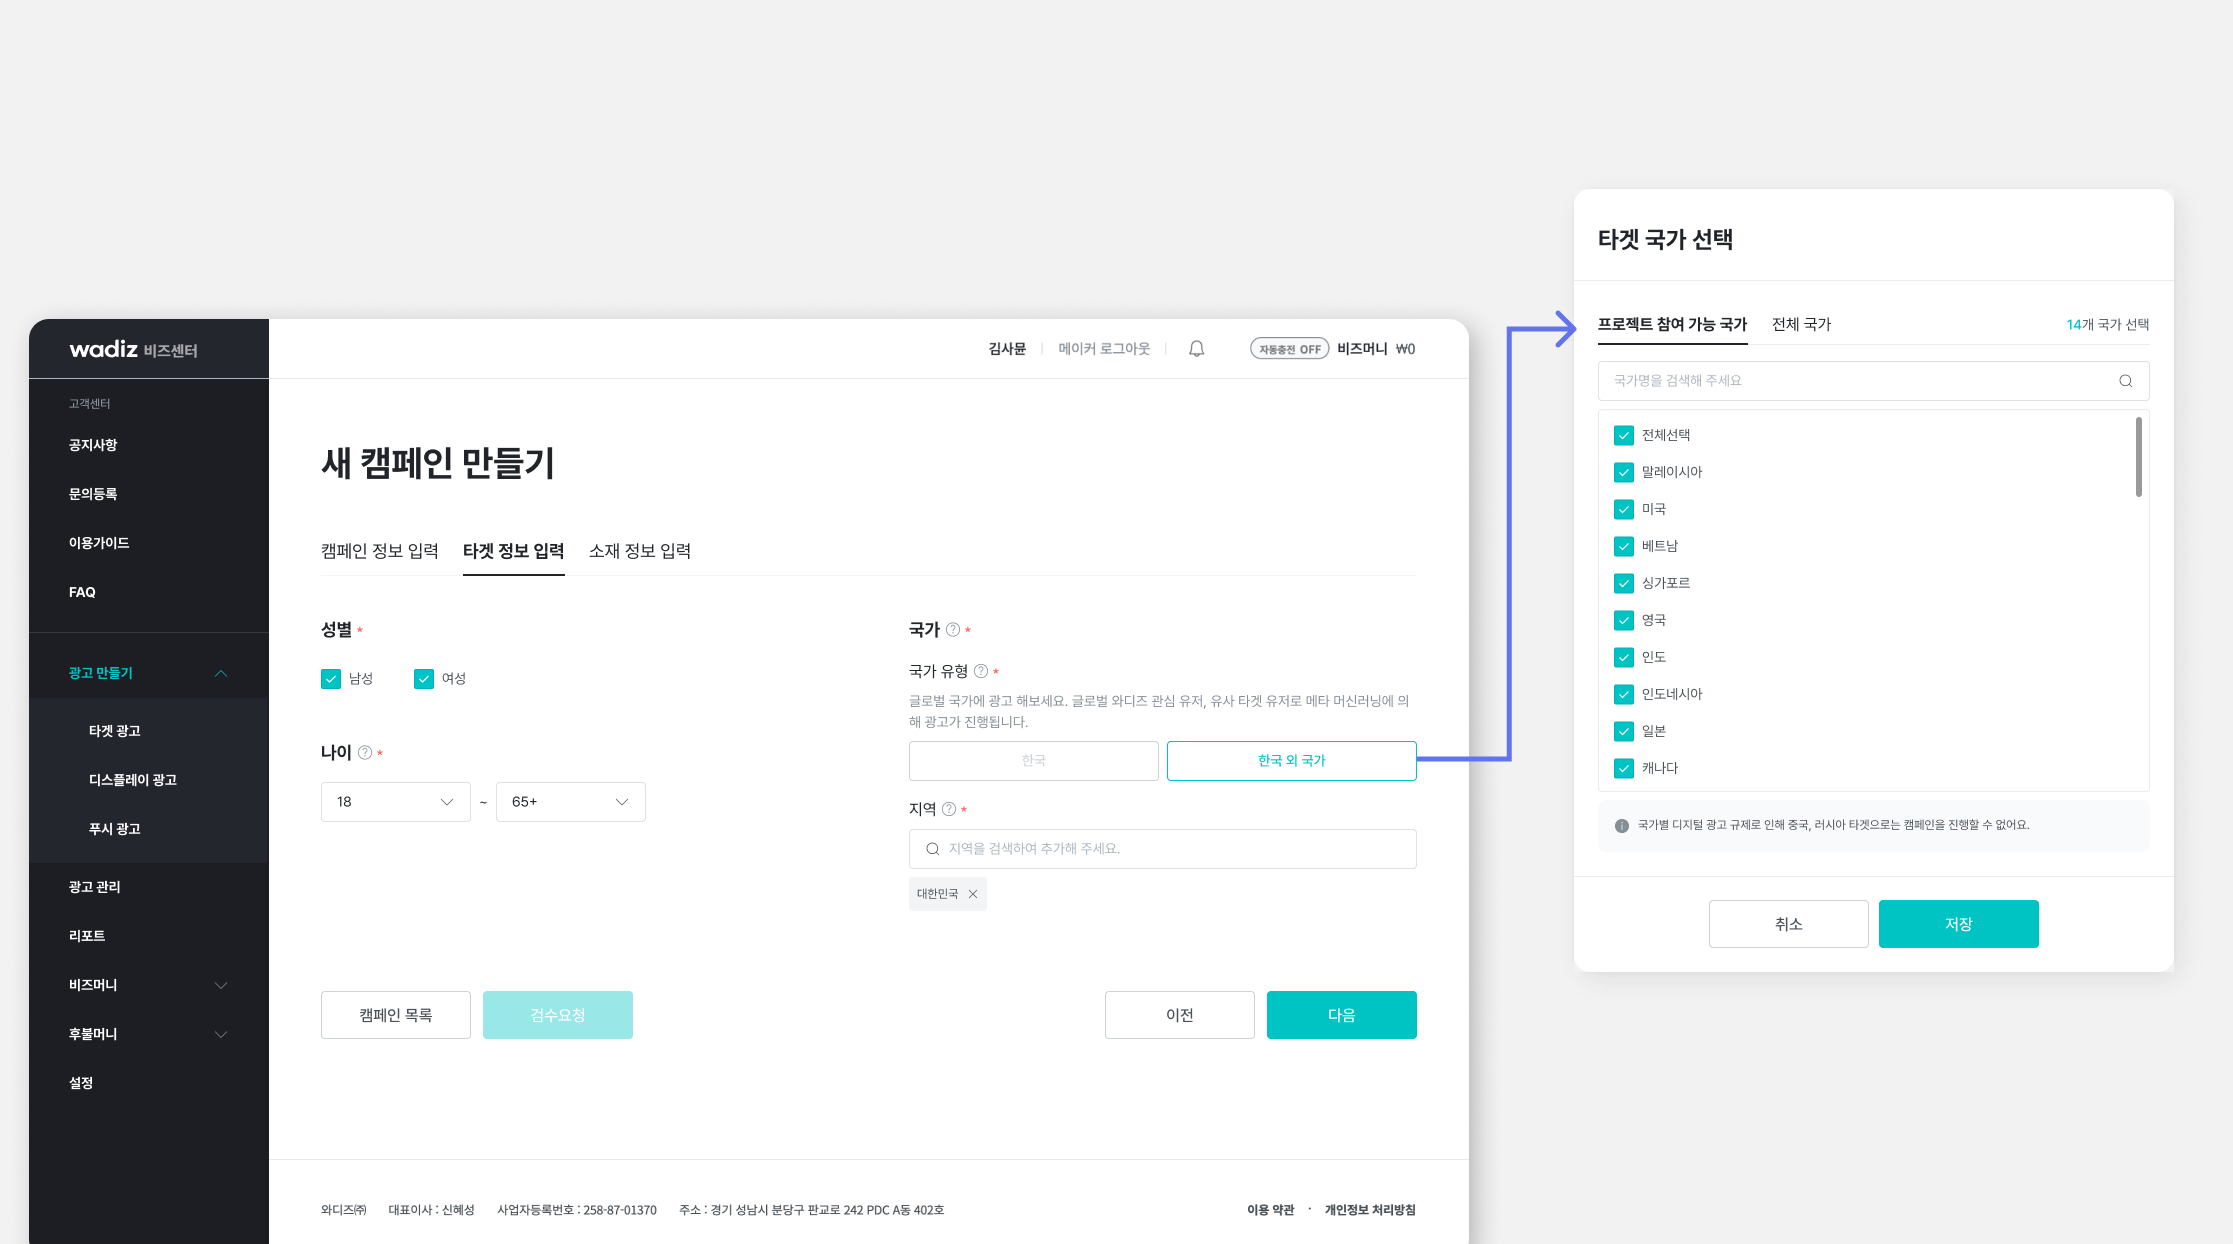Uncheck the 남성 gender checkbox
Viewport: 2233px width, 1244px height.
(x=331, y=679)
